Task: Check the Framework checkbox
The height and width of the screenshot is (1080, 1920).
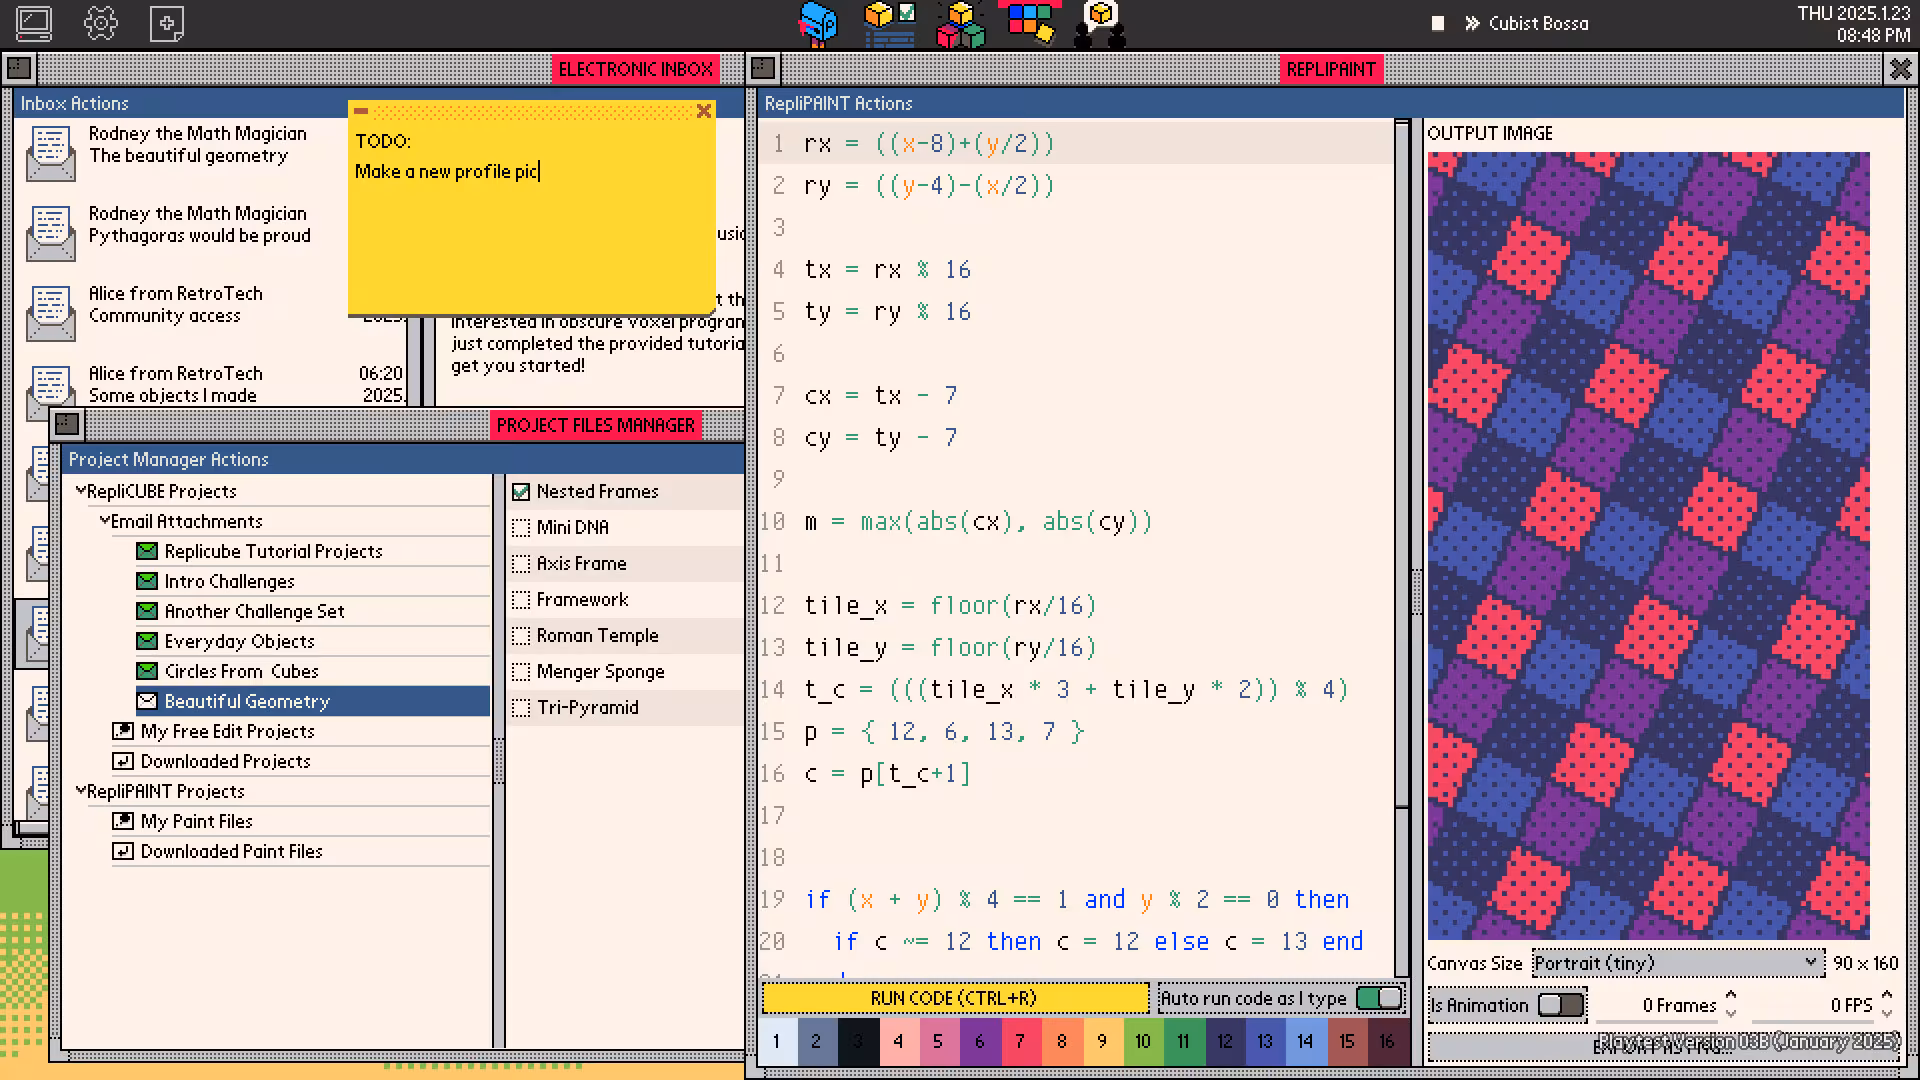Action: coord(521,600)
